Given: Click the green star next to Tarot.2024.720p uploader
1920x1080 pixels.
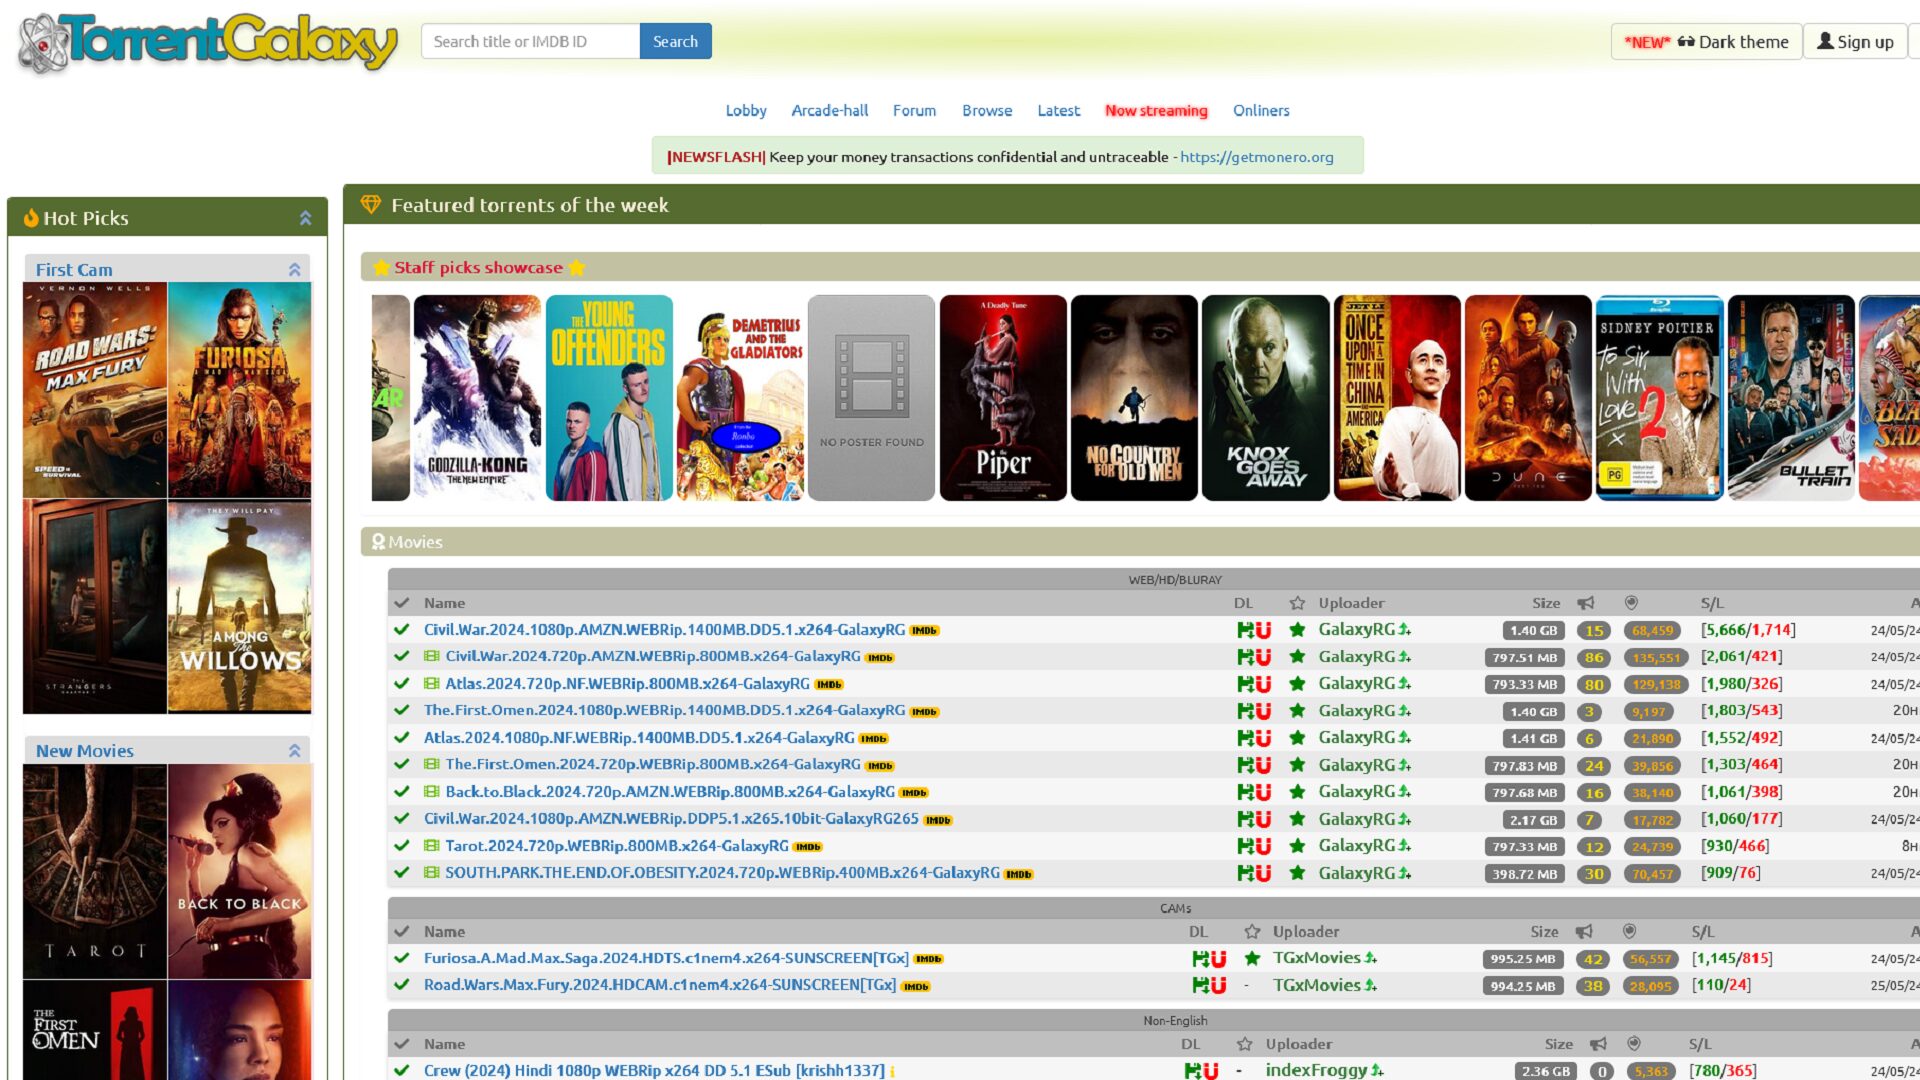Looking at the screenshot, I should pyautogui.click(x=1297, y=846).
